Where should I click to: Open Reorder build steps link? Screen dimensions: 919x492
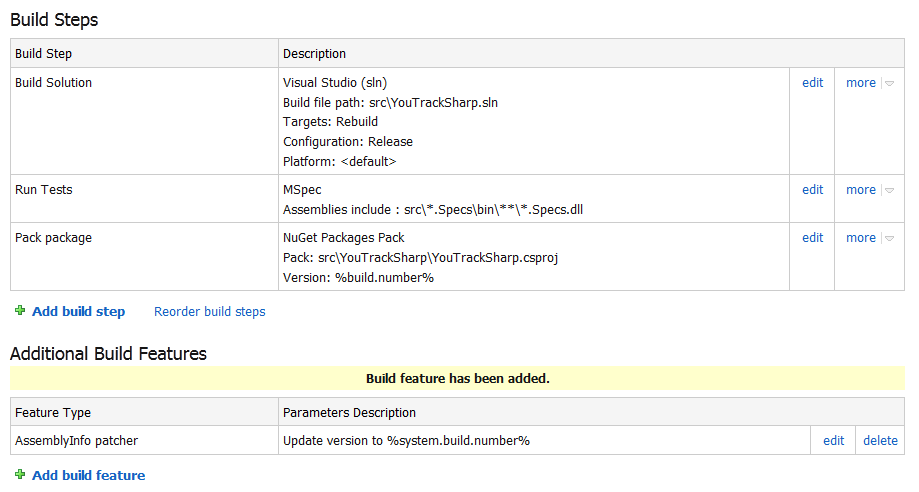(210, 312)
